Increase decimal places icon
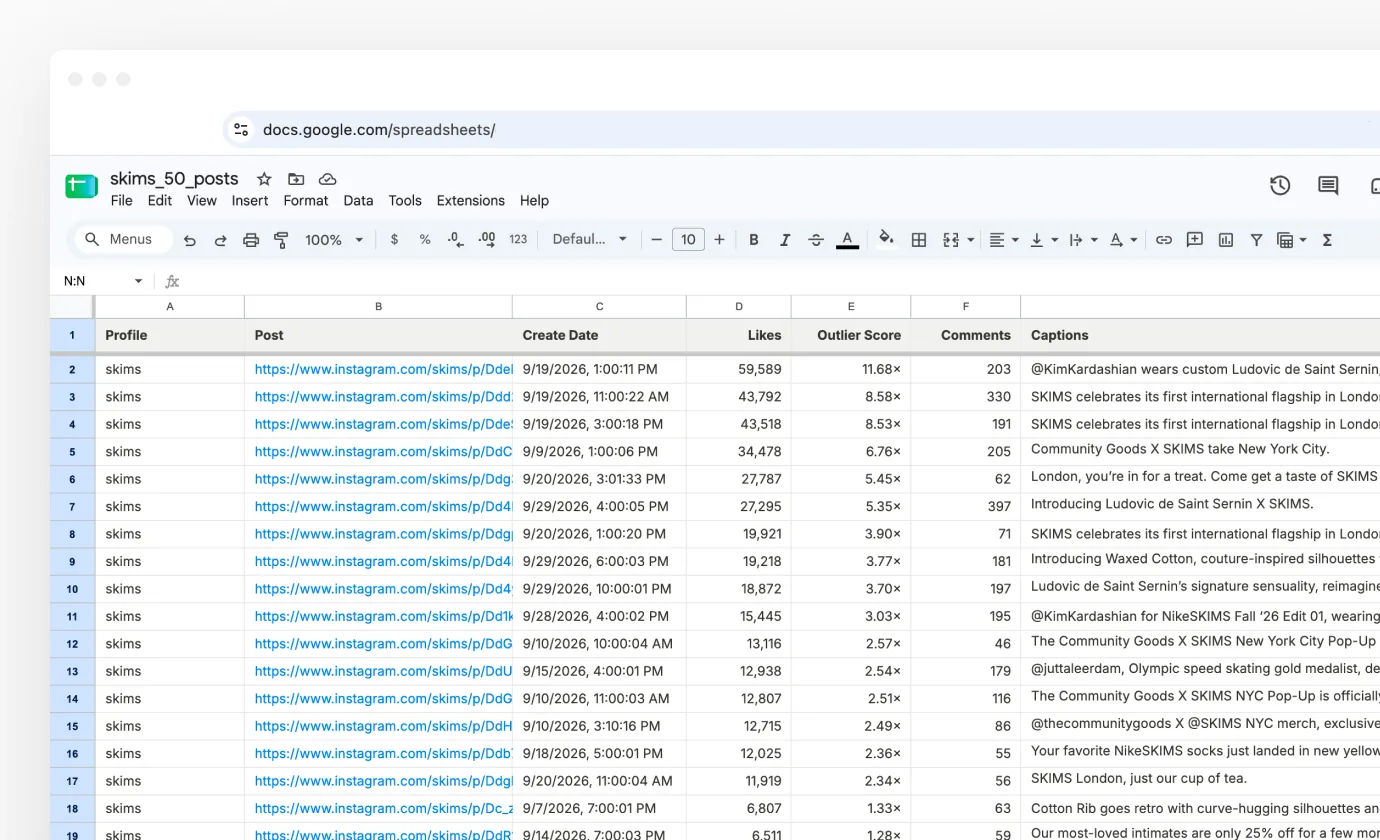1380x840 pixels. point(487,240)
